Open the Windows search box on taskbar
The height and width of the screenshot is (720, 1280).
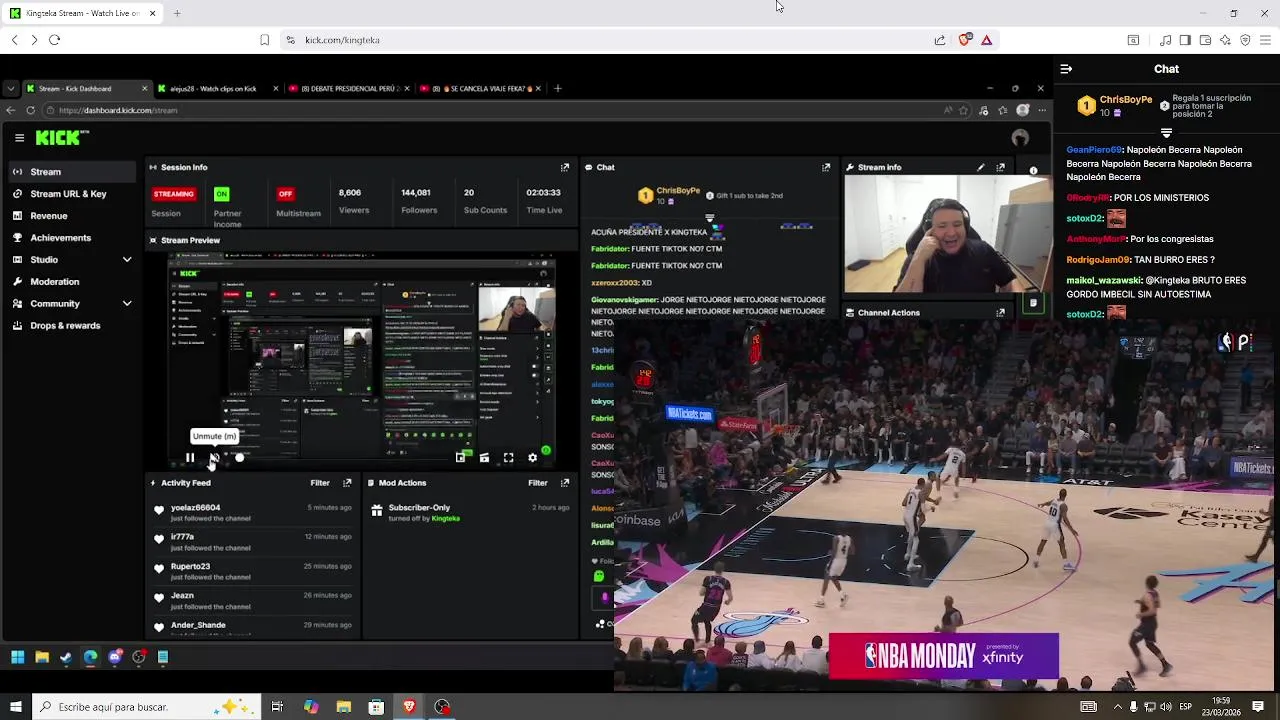(146, 707)
